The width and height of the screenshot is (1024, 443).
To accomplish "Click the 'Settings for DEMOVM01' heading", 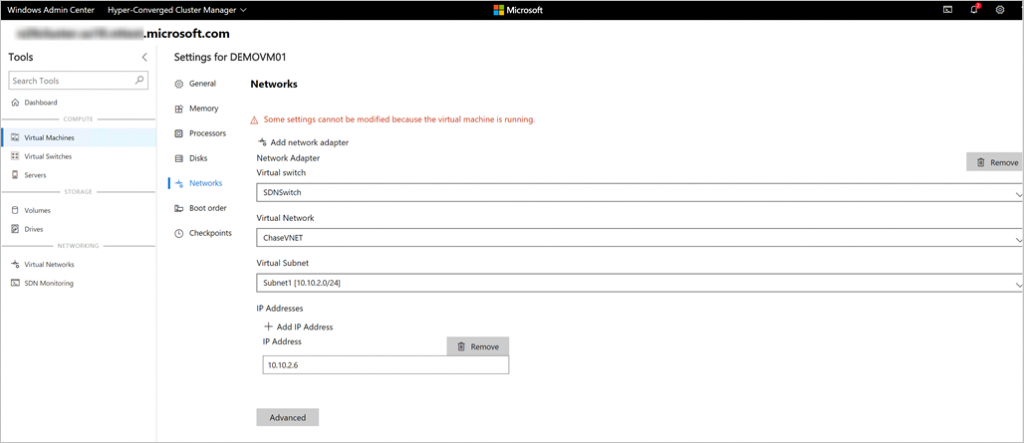I will point(230,57).
